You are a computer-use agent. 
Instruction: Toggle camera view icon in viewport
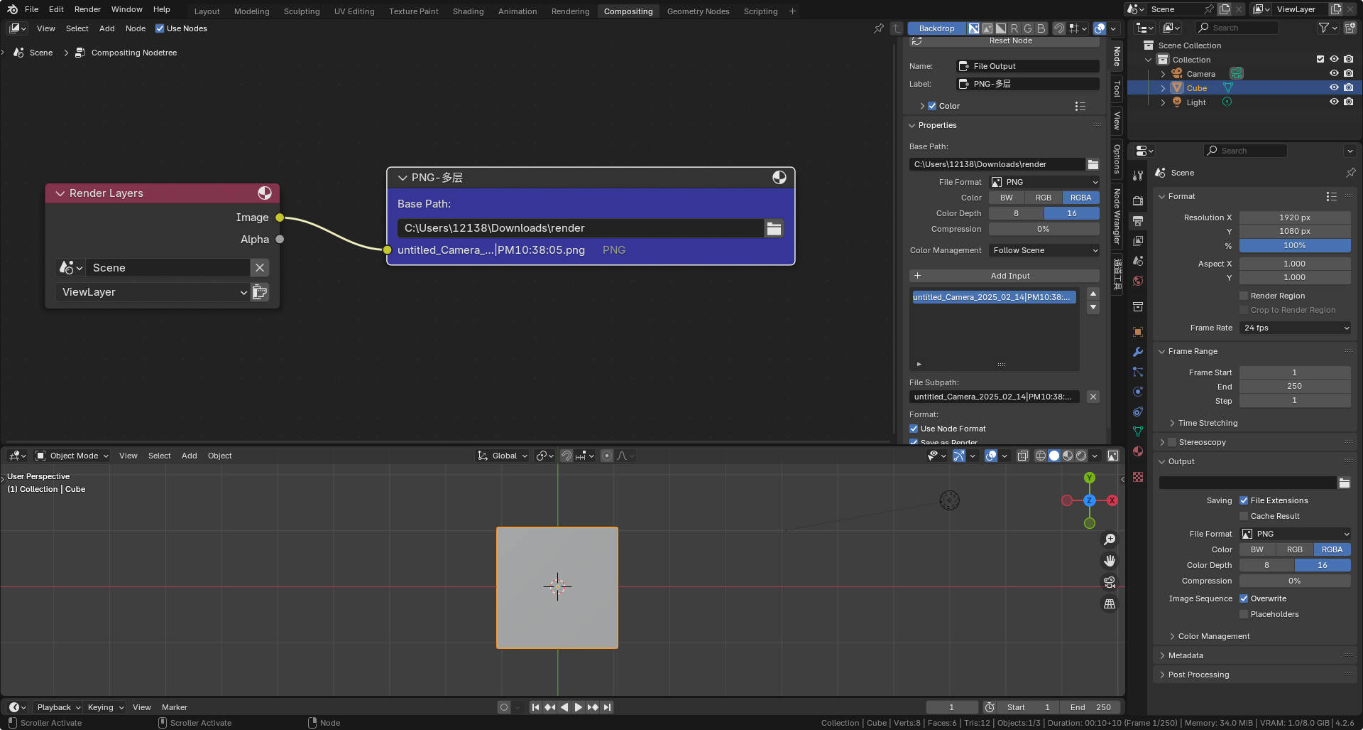click(x=1109, y=582)
